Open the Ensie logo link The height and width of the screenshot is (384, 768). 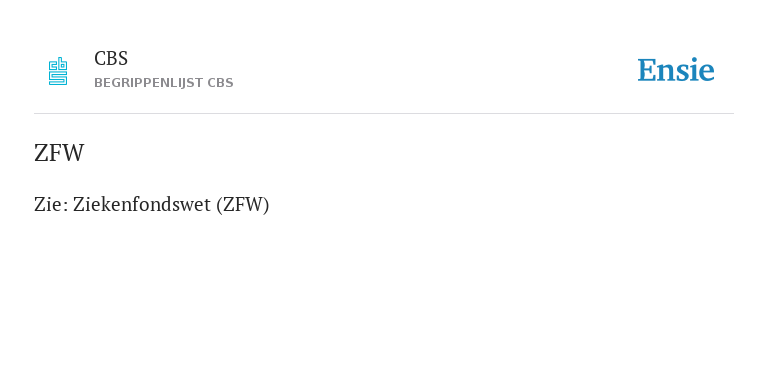tap(676, 70)
